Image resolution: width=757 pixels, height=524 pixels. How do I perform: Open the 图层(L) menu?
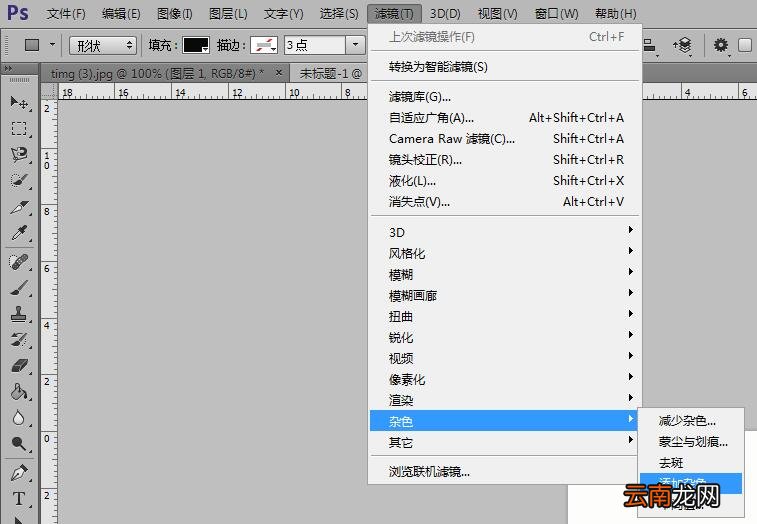[228, 14]
